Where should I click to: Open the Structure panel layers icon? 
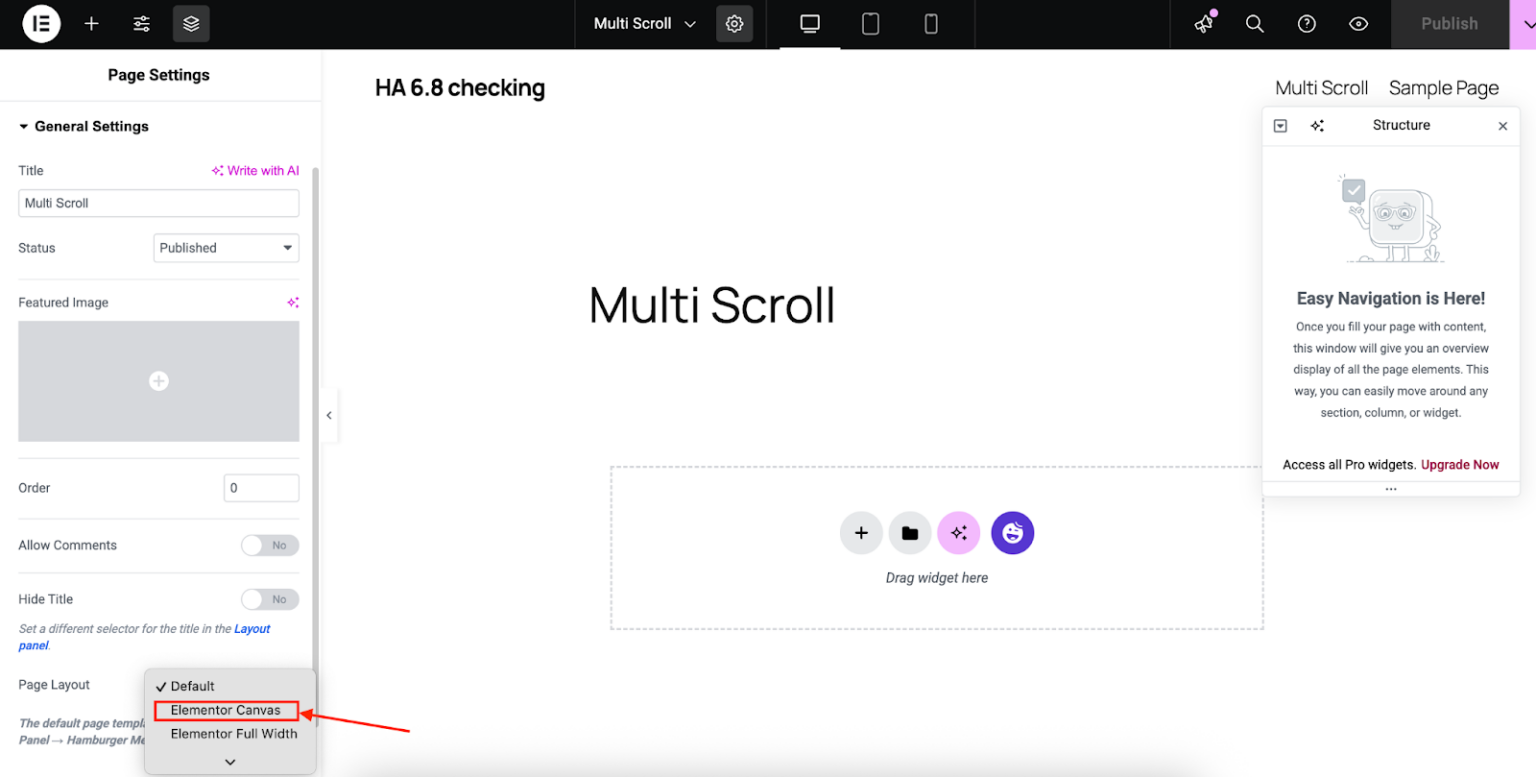191,23
